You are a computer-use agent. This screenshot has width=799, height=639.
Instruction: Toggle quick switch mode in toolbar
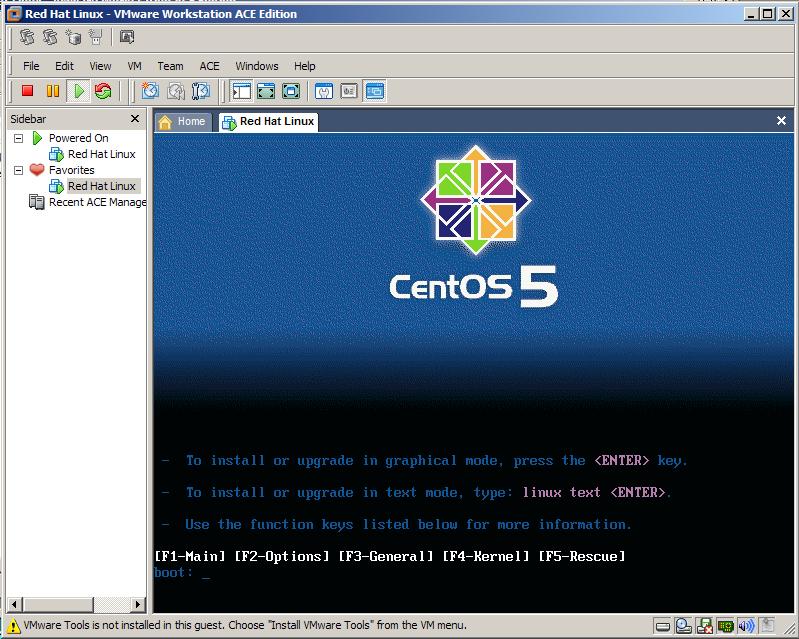266,91
